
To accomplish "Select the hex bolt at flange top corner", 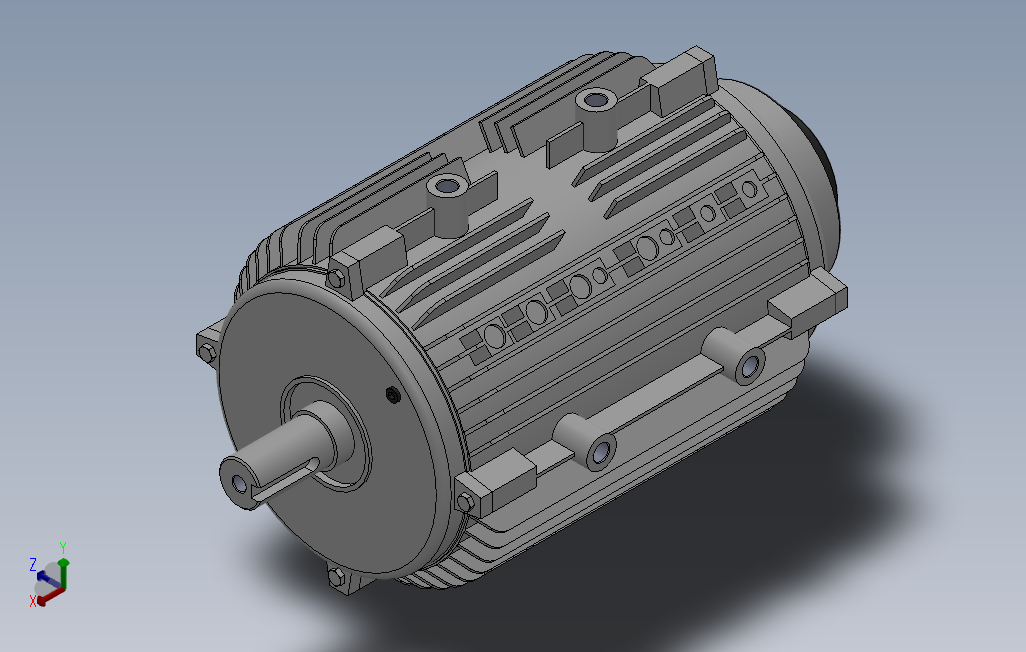I will pos(336,279).
